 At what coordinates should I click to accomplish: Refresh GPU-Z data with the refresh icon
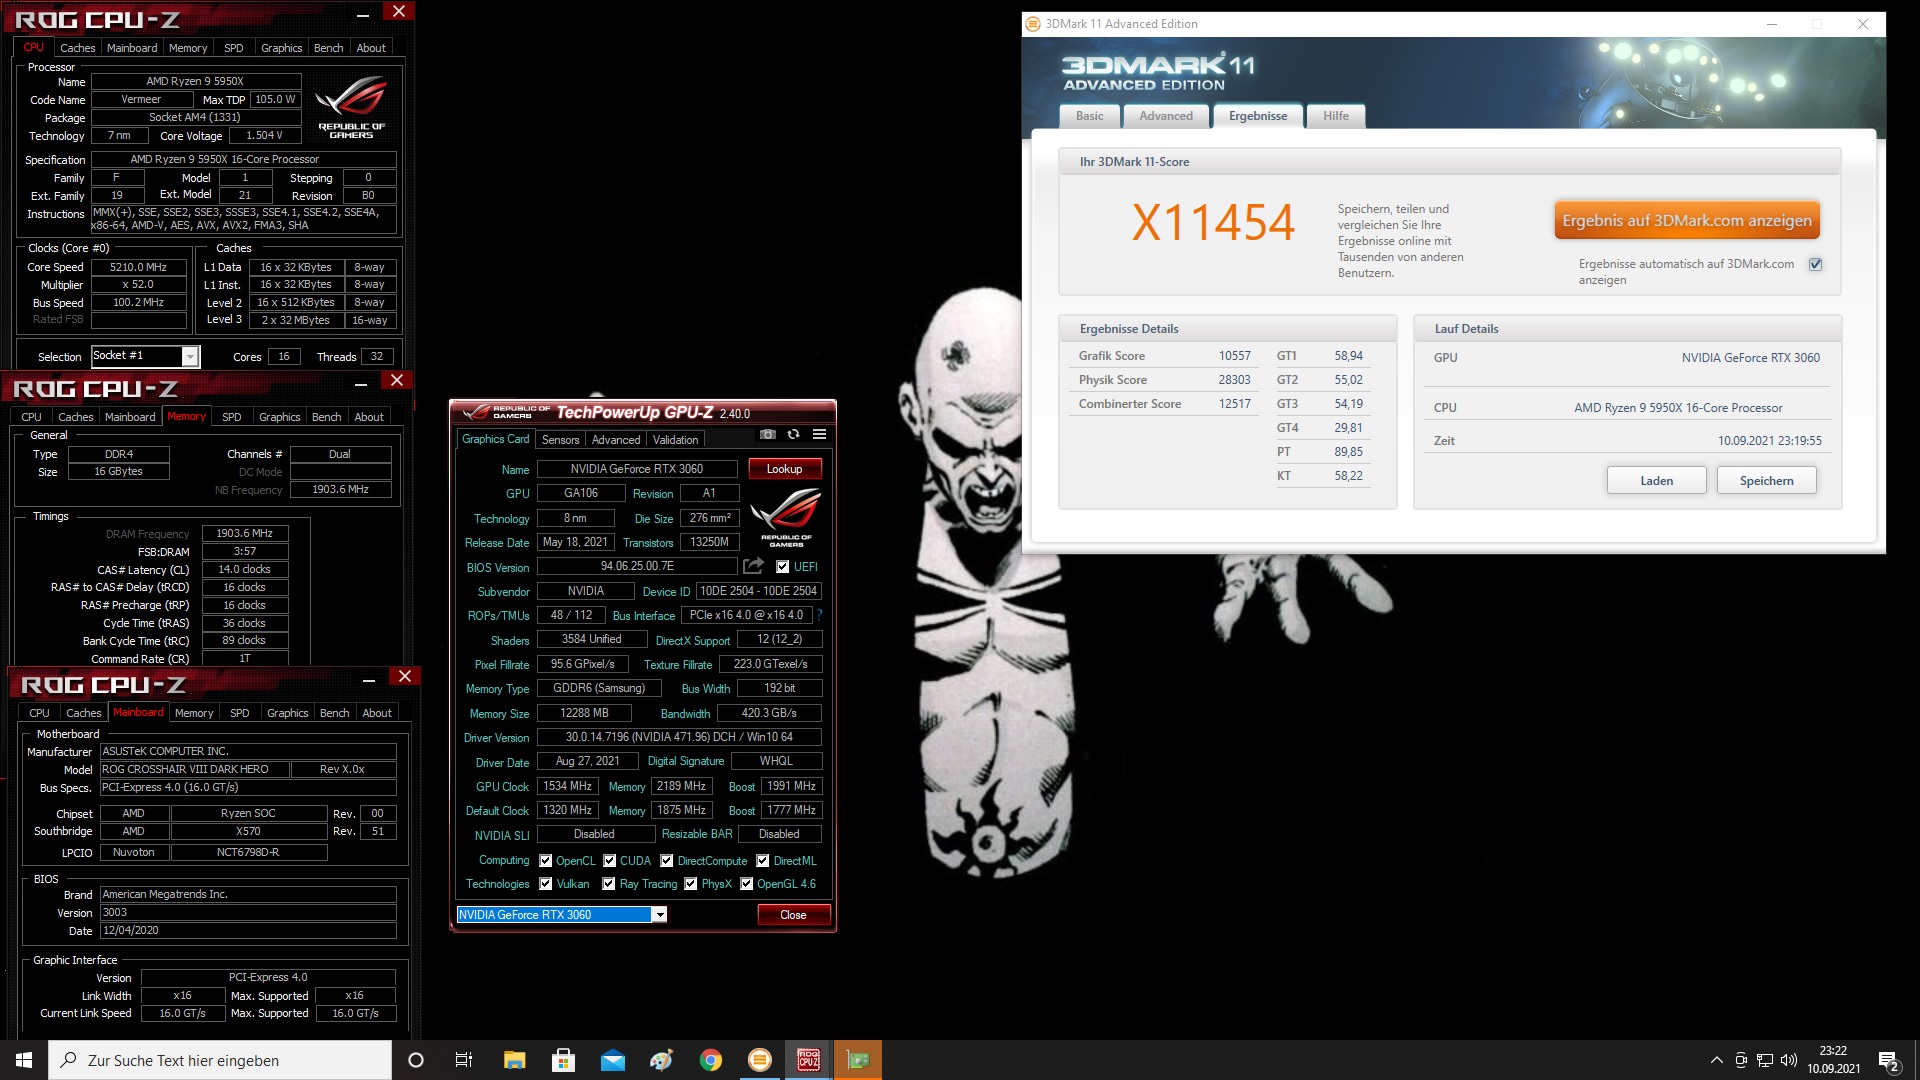click(x=793, y=434)
